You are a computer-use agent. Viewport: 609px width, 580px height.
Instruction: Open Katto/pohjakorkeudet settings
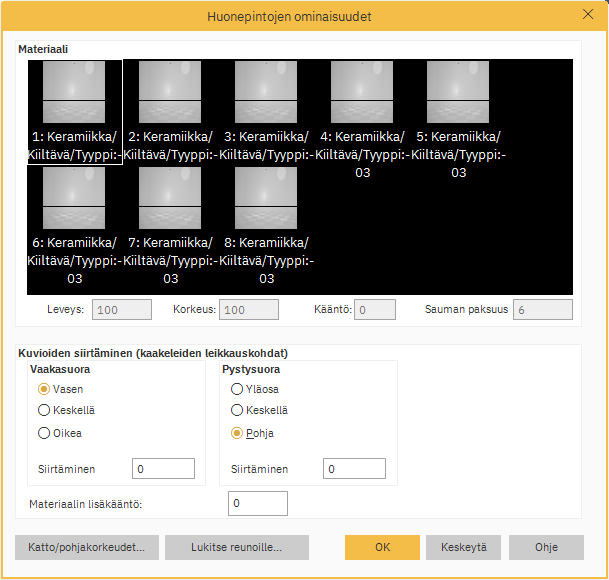[86, 547]
